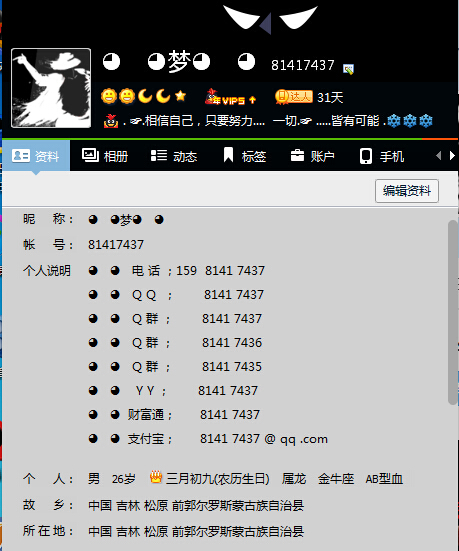459x551 pixels.
Task: Show previous tabs with left arrow
Action: click(x=438, y=156)
